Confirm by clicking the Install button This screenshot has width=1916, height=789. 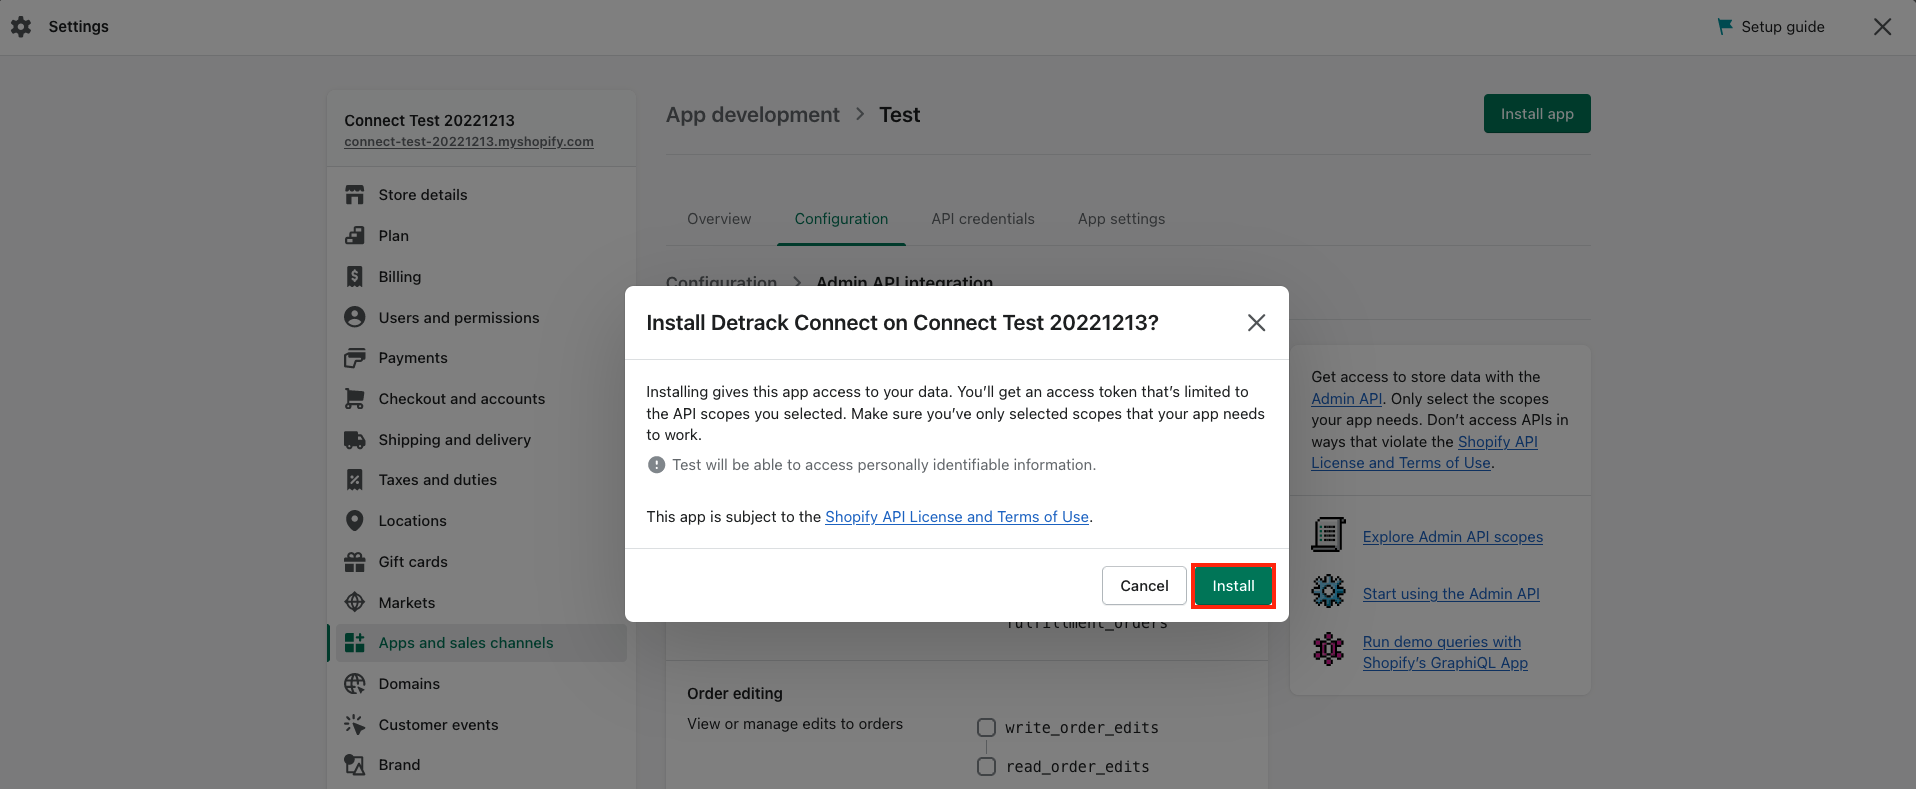pos(1233,586)
